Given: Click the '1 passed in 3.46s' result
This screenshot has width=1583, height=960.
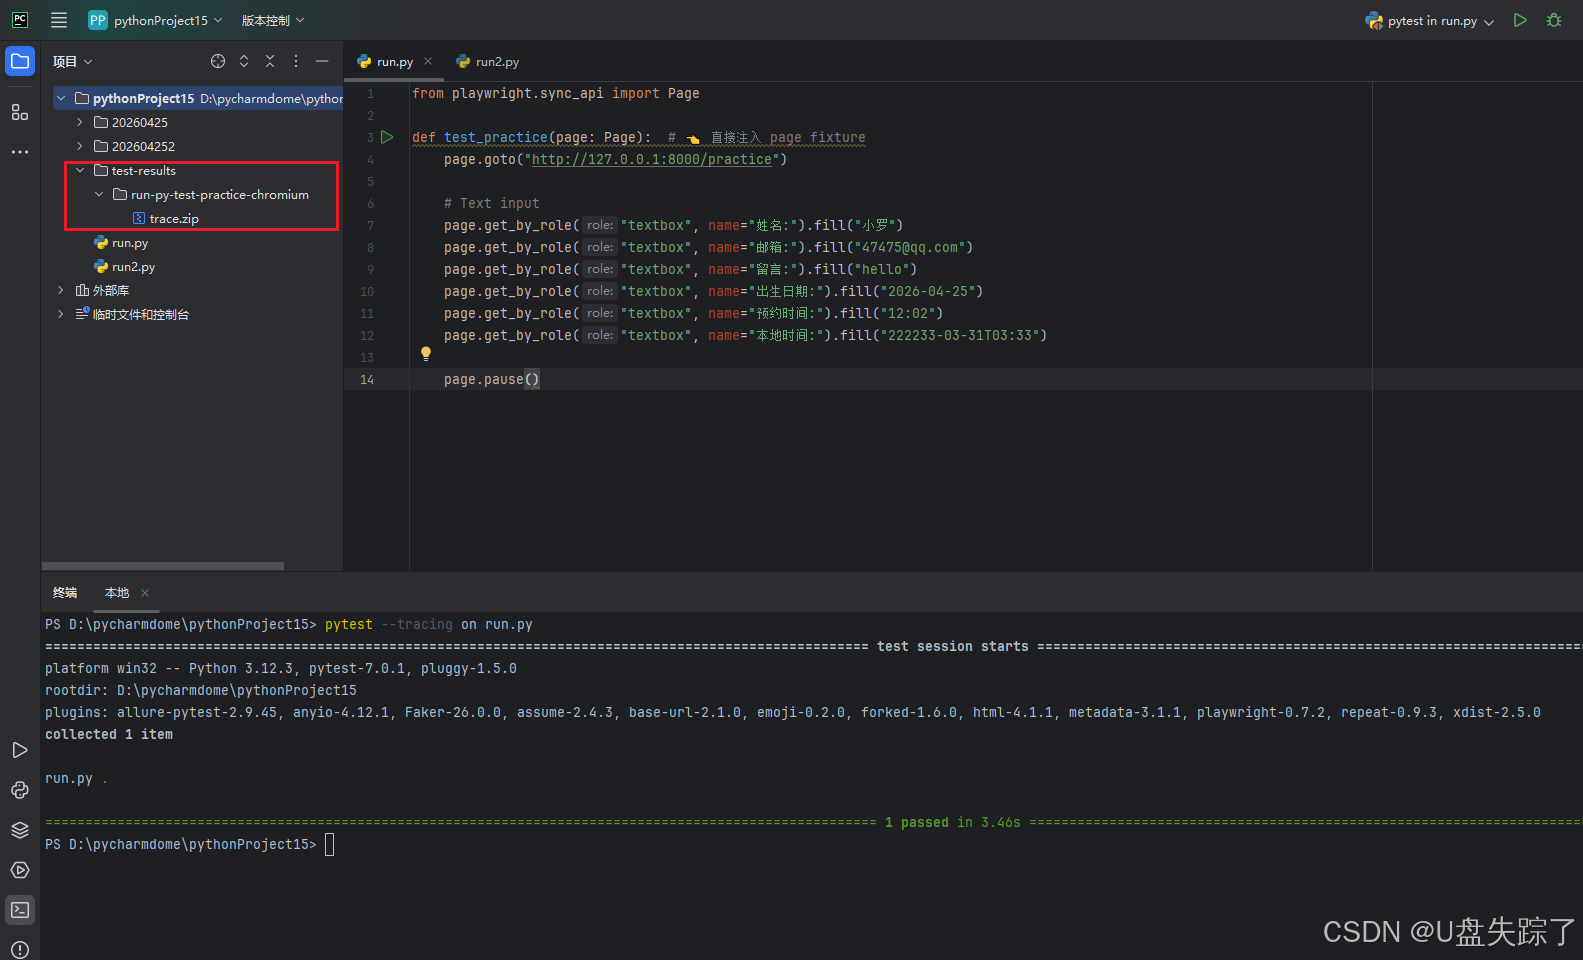Looking at the screenshot, I should 952,822.
